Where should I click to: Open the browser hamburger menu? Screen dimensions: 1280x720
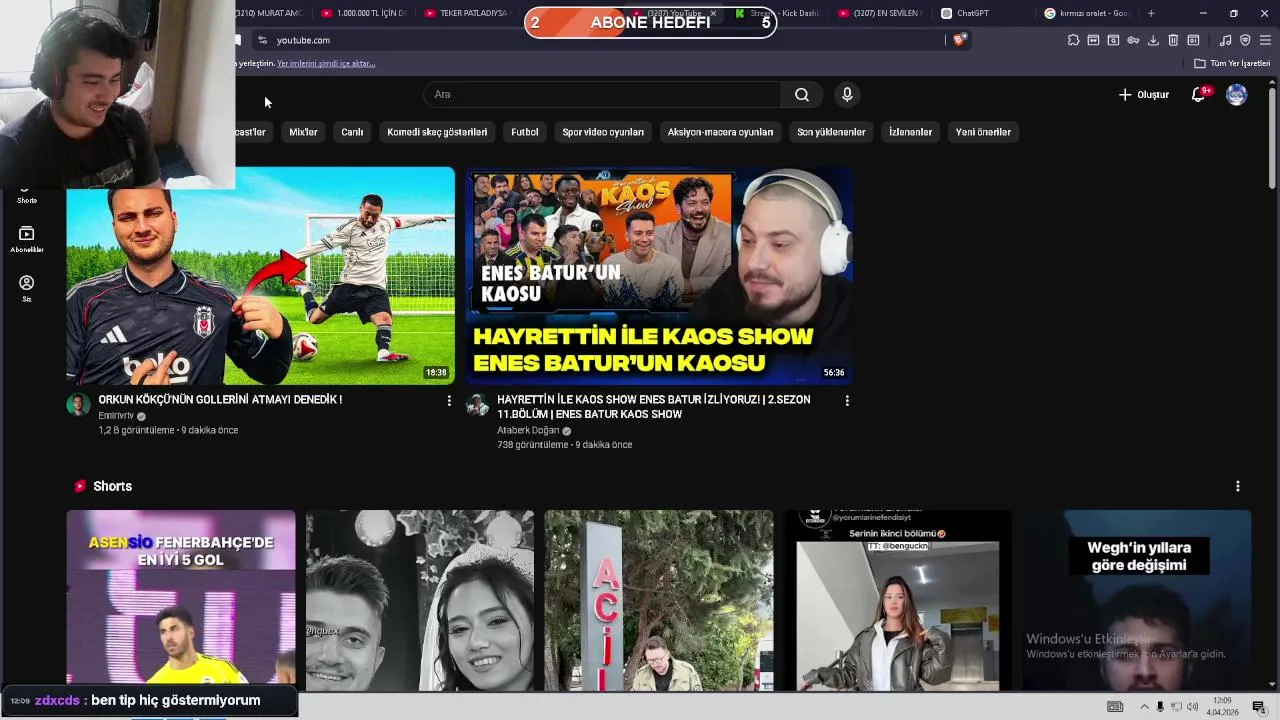(x=1265, y=40)
